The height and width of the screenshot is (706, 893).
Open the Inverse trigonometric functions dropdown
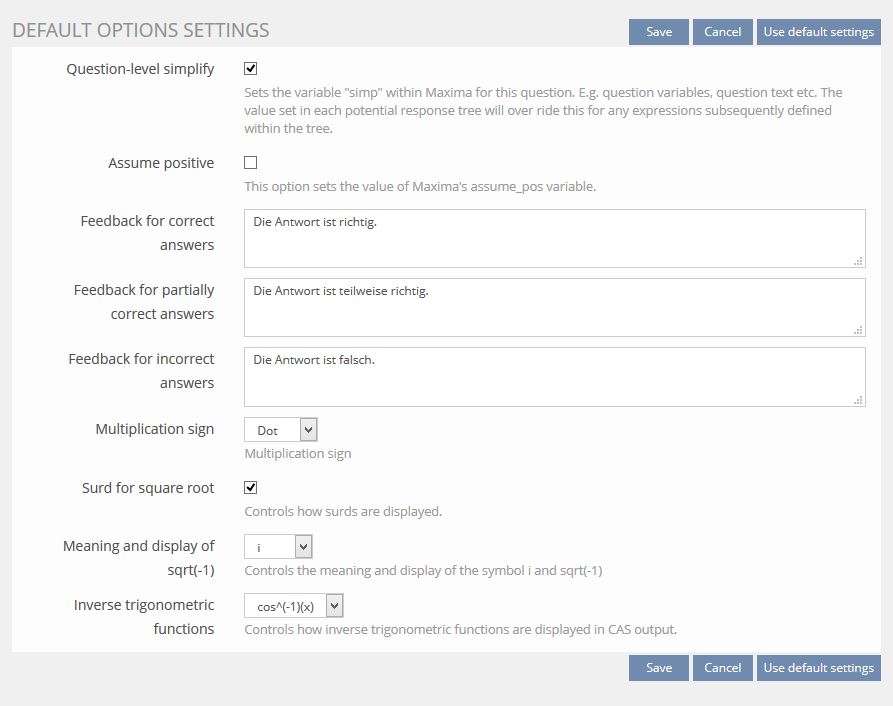[x=294, y=606]
